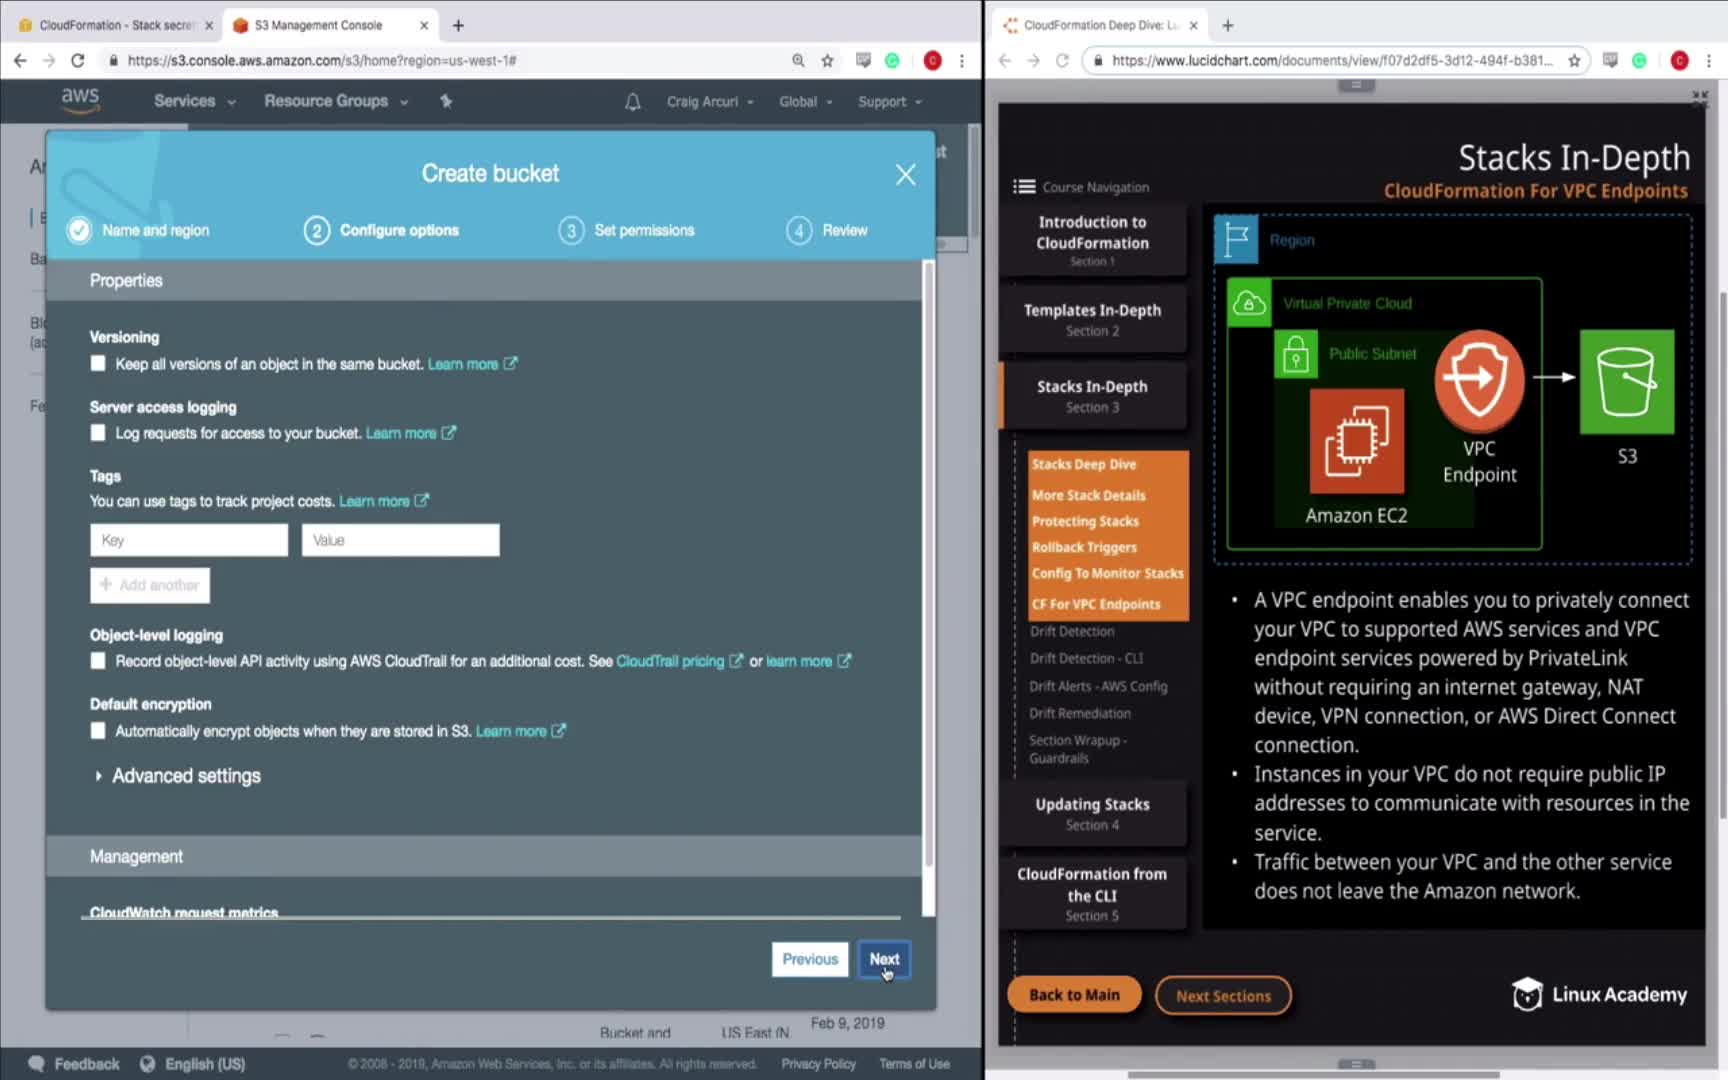Close the S3 Management Console tab

pyautogui.click(x=424, y=25)
